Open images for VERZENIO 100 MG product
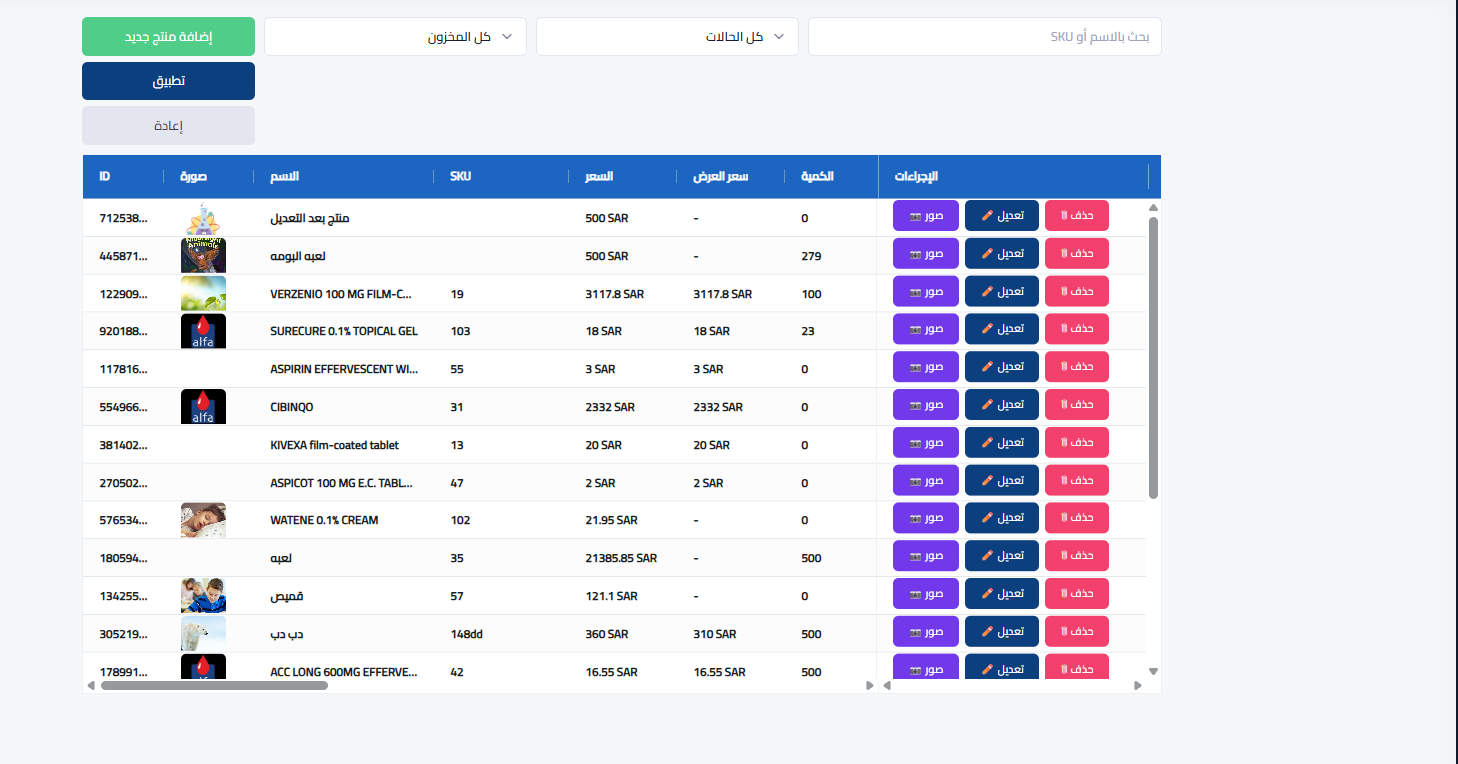The image size is (1458, 764). (x=925, y=291)
